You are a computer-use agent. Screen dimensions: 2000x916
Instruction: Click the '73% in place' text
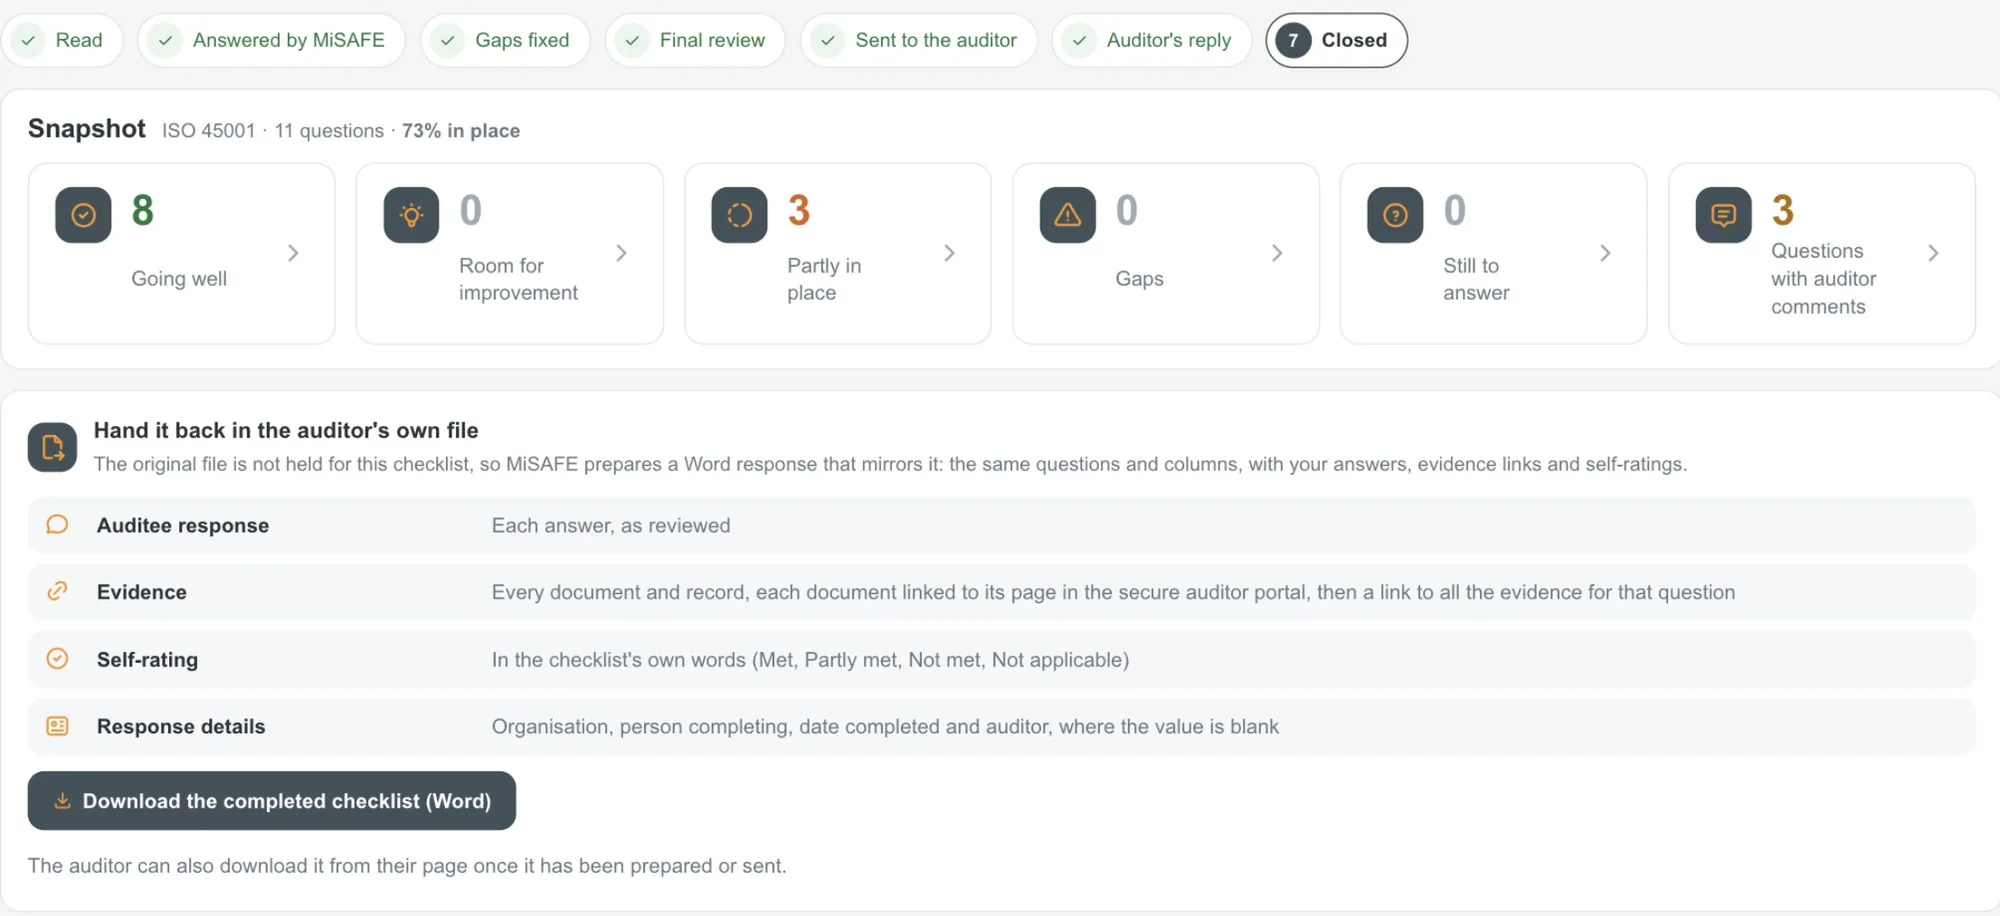tap(461, 131)
